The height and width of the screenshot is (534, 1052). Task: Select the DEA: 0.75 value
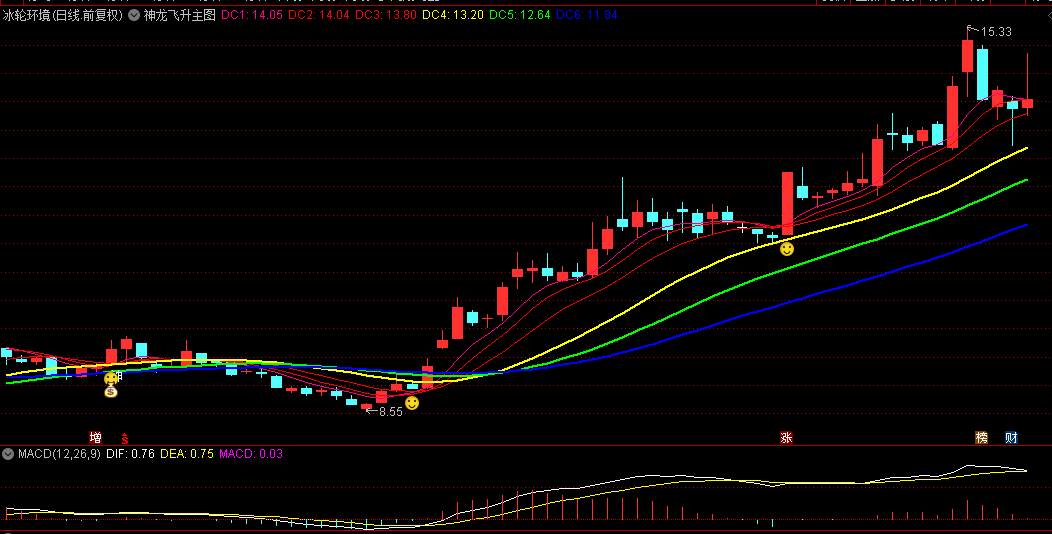pos(187,454)
